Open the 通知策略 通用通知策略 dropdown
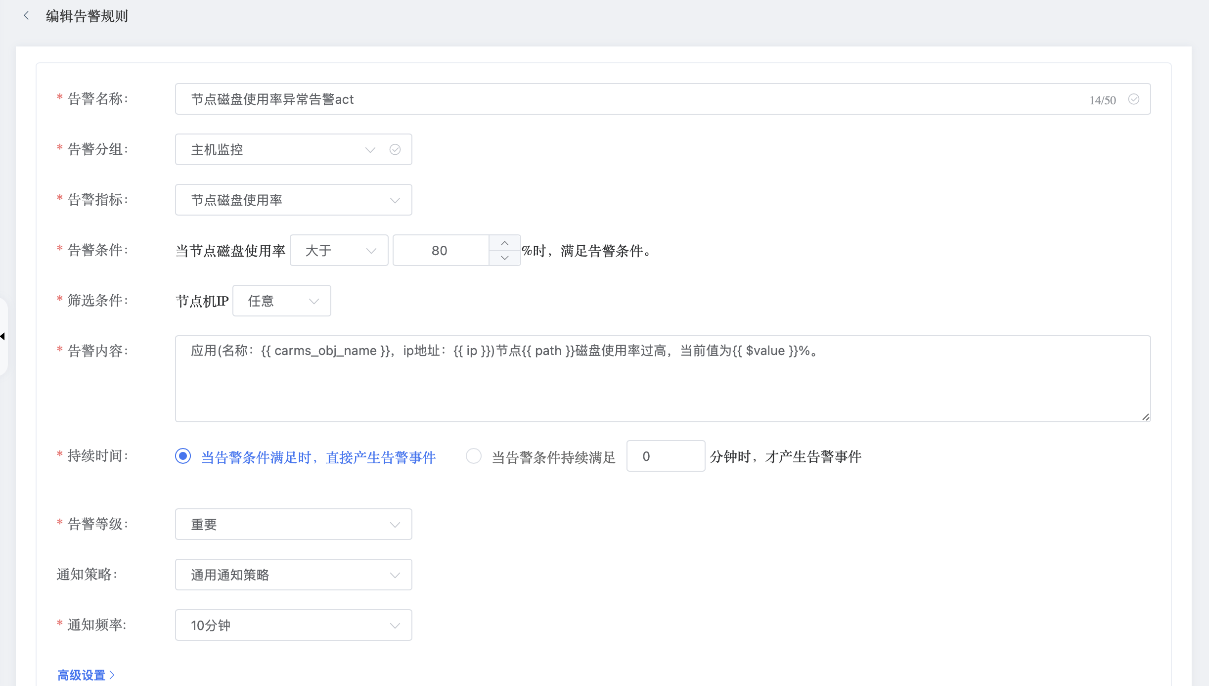Viewport: 1209px width, 686px height. point(292,575)
